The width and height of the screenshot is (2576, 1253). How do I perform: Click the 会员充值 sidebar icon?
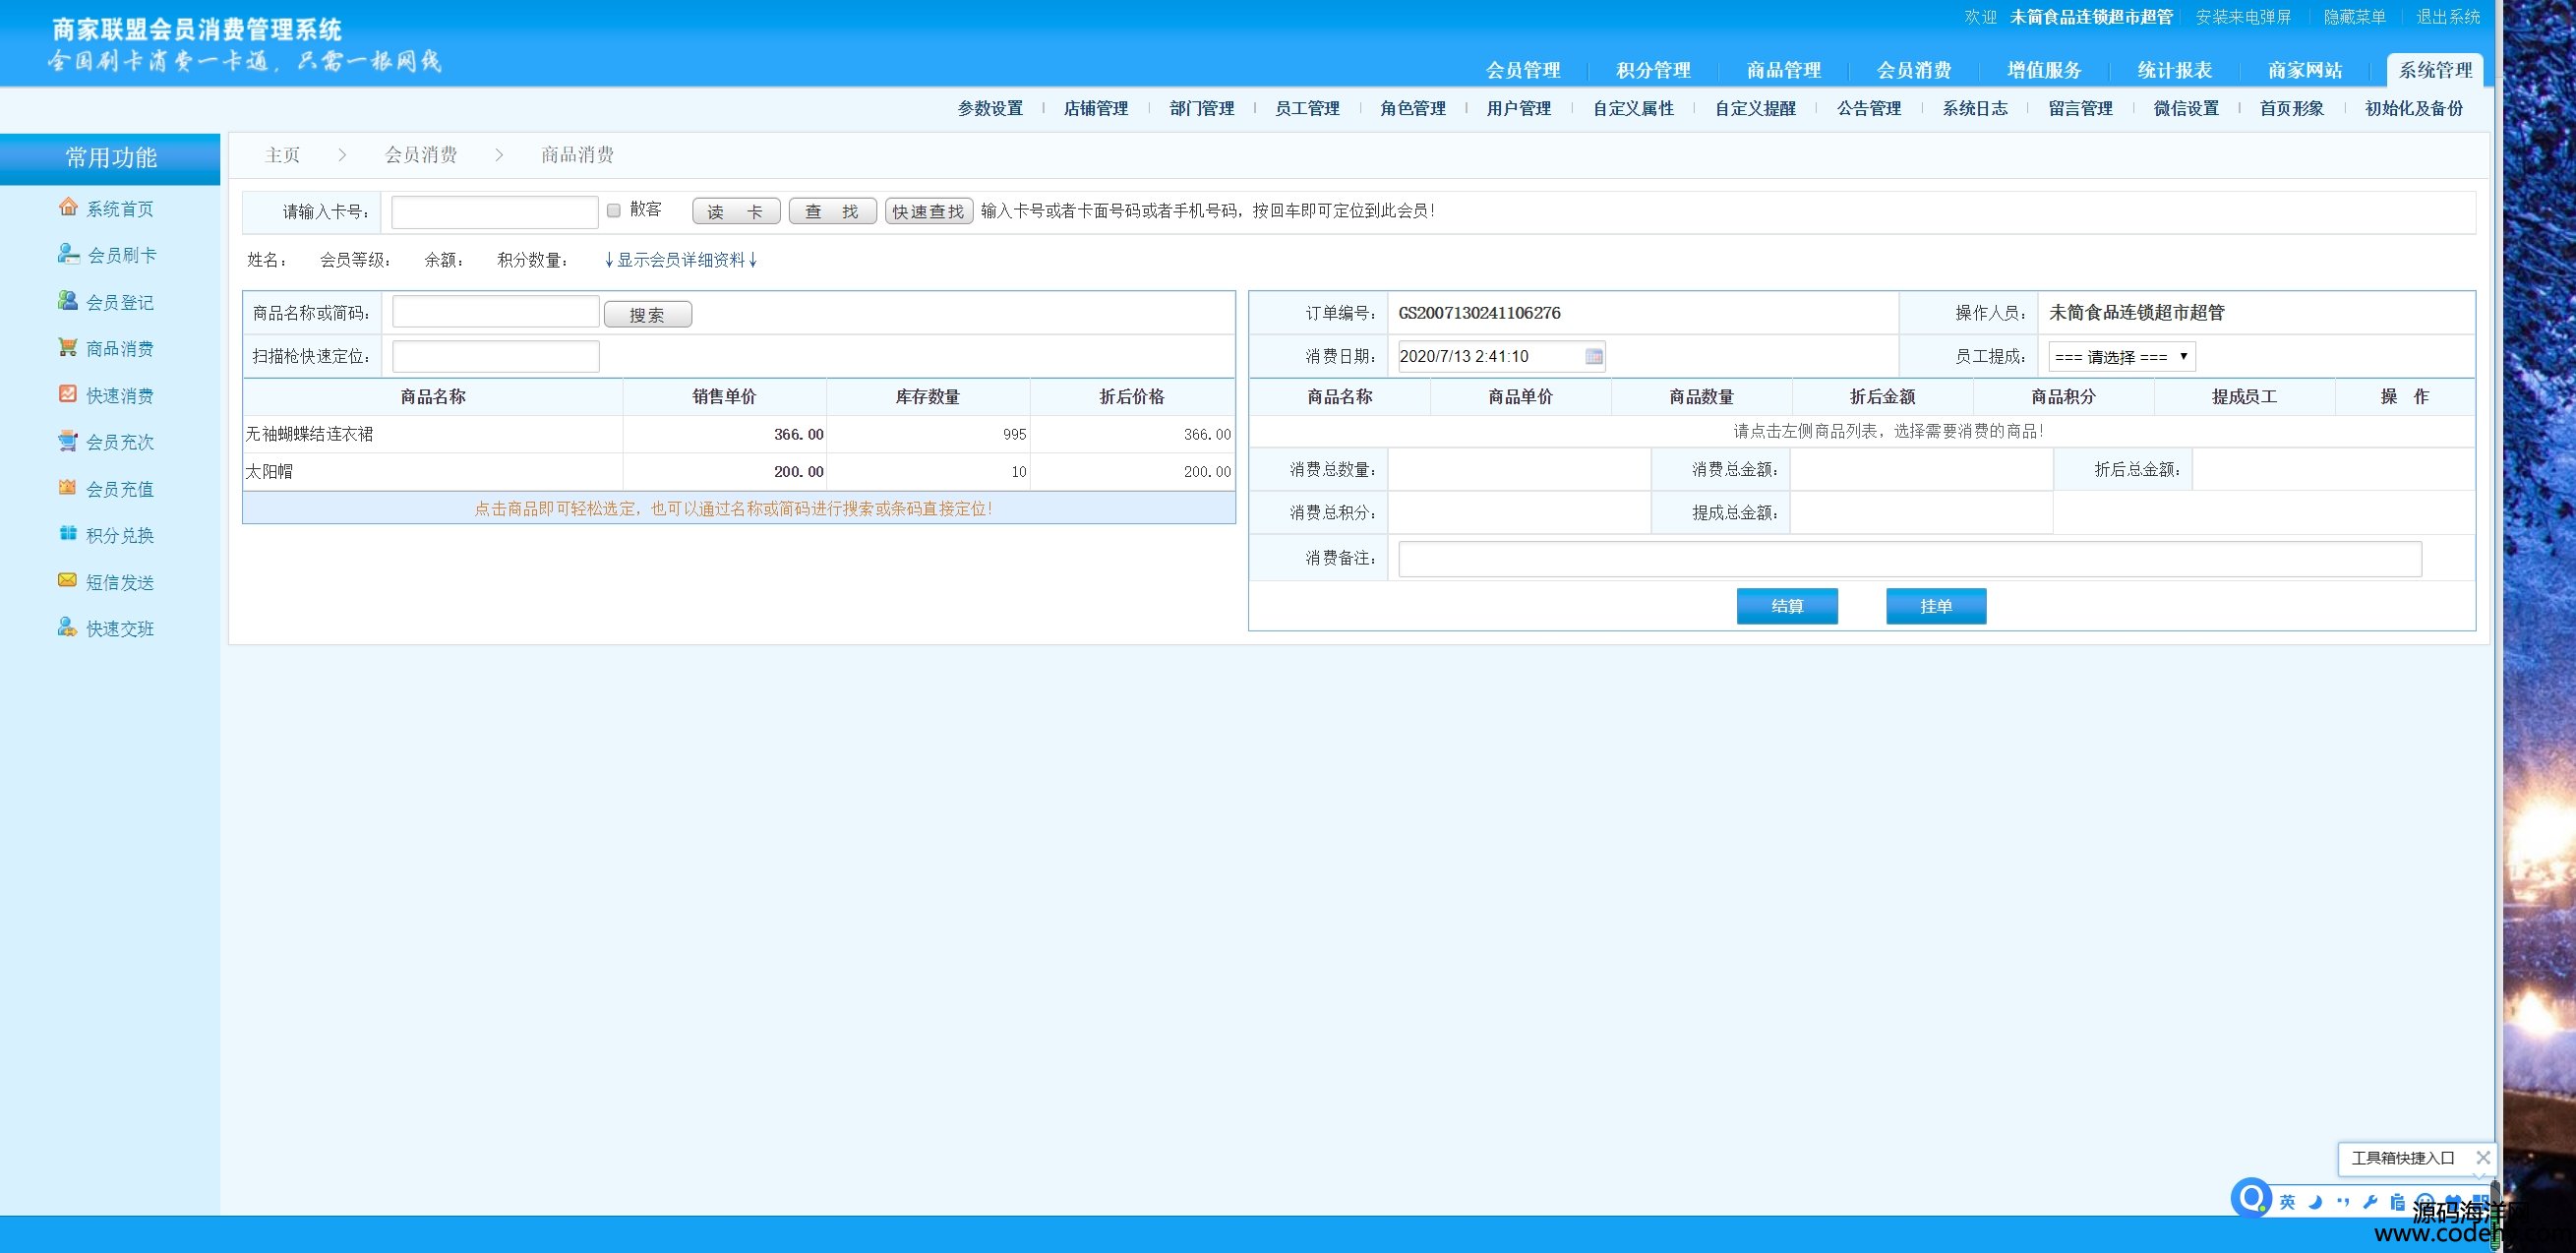tap(68, 487)
